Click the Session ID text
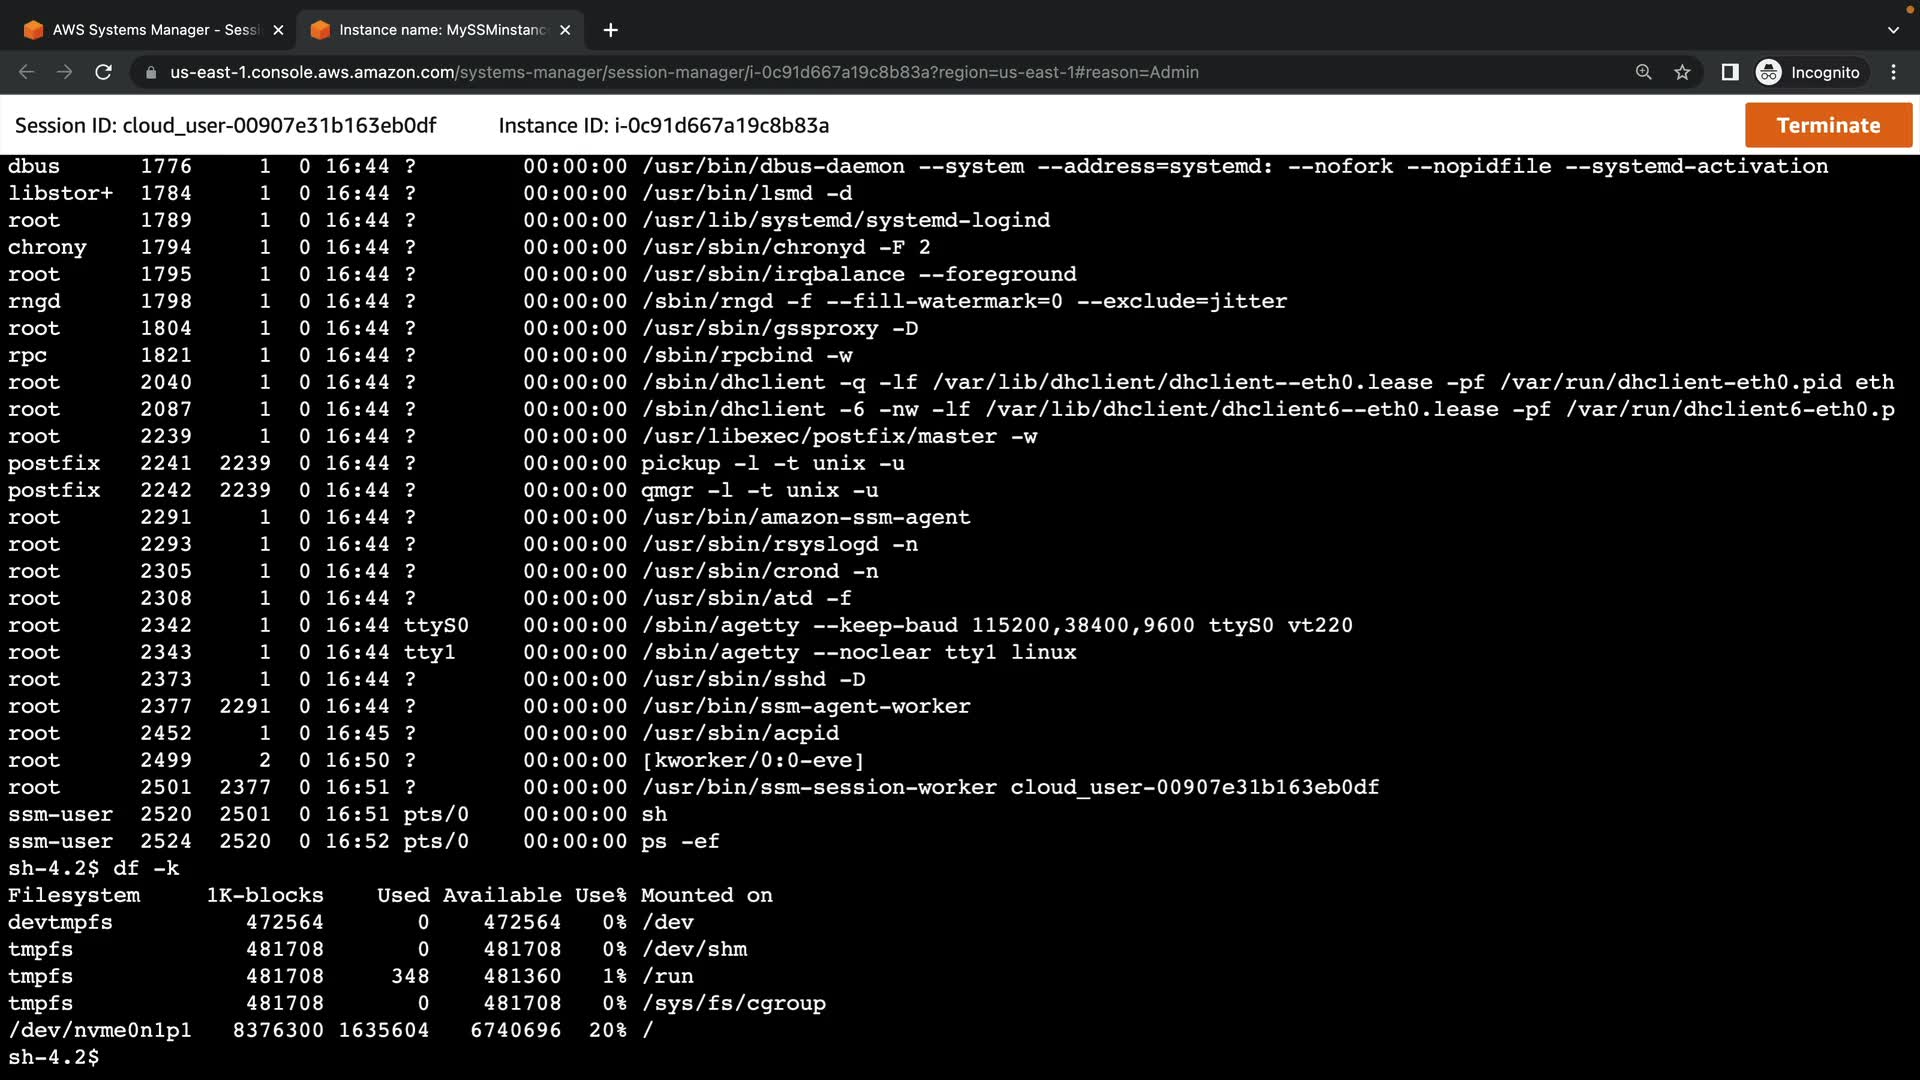The height and width of the screenshot is (1080, 1920). click(225, 125)
